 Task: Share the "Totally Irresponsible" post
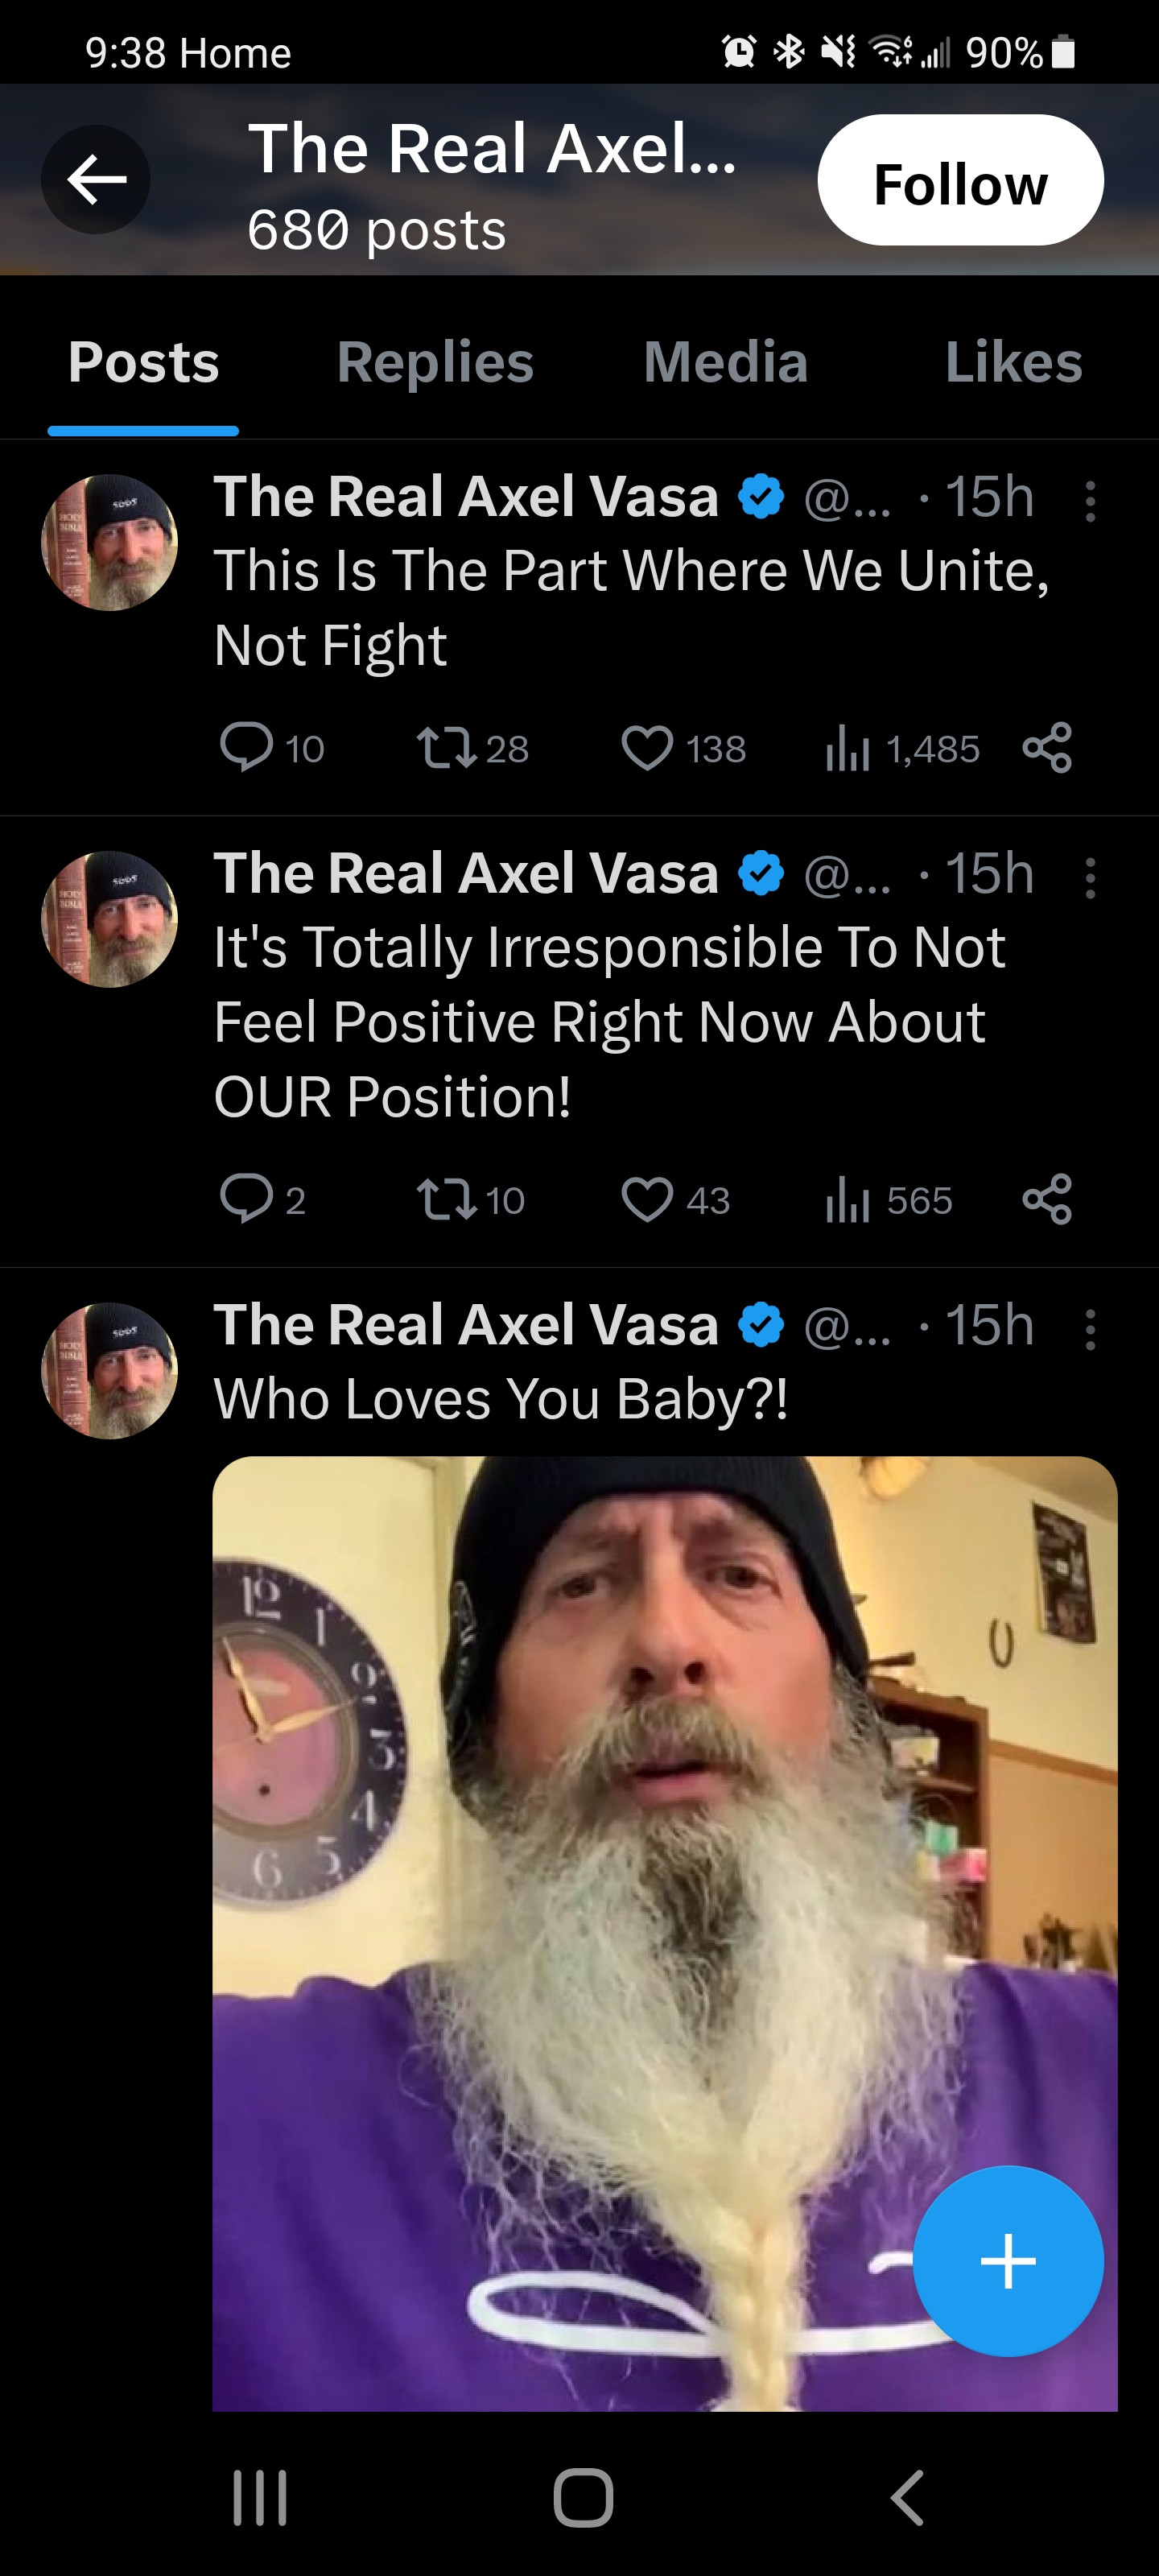1047,1199
